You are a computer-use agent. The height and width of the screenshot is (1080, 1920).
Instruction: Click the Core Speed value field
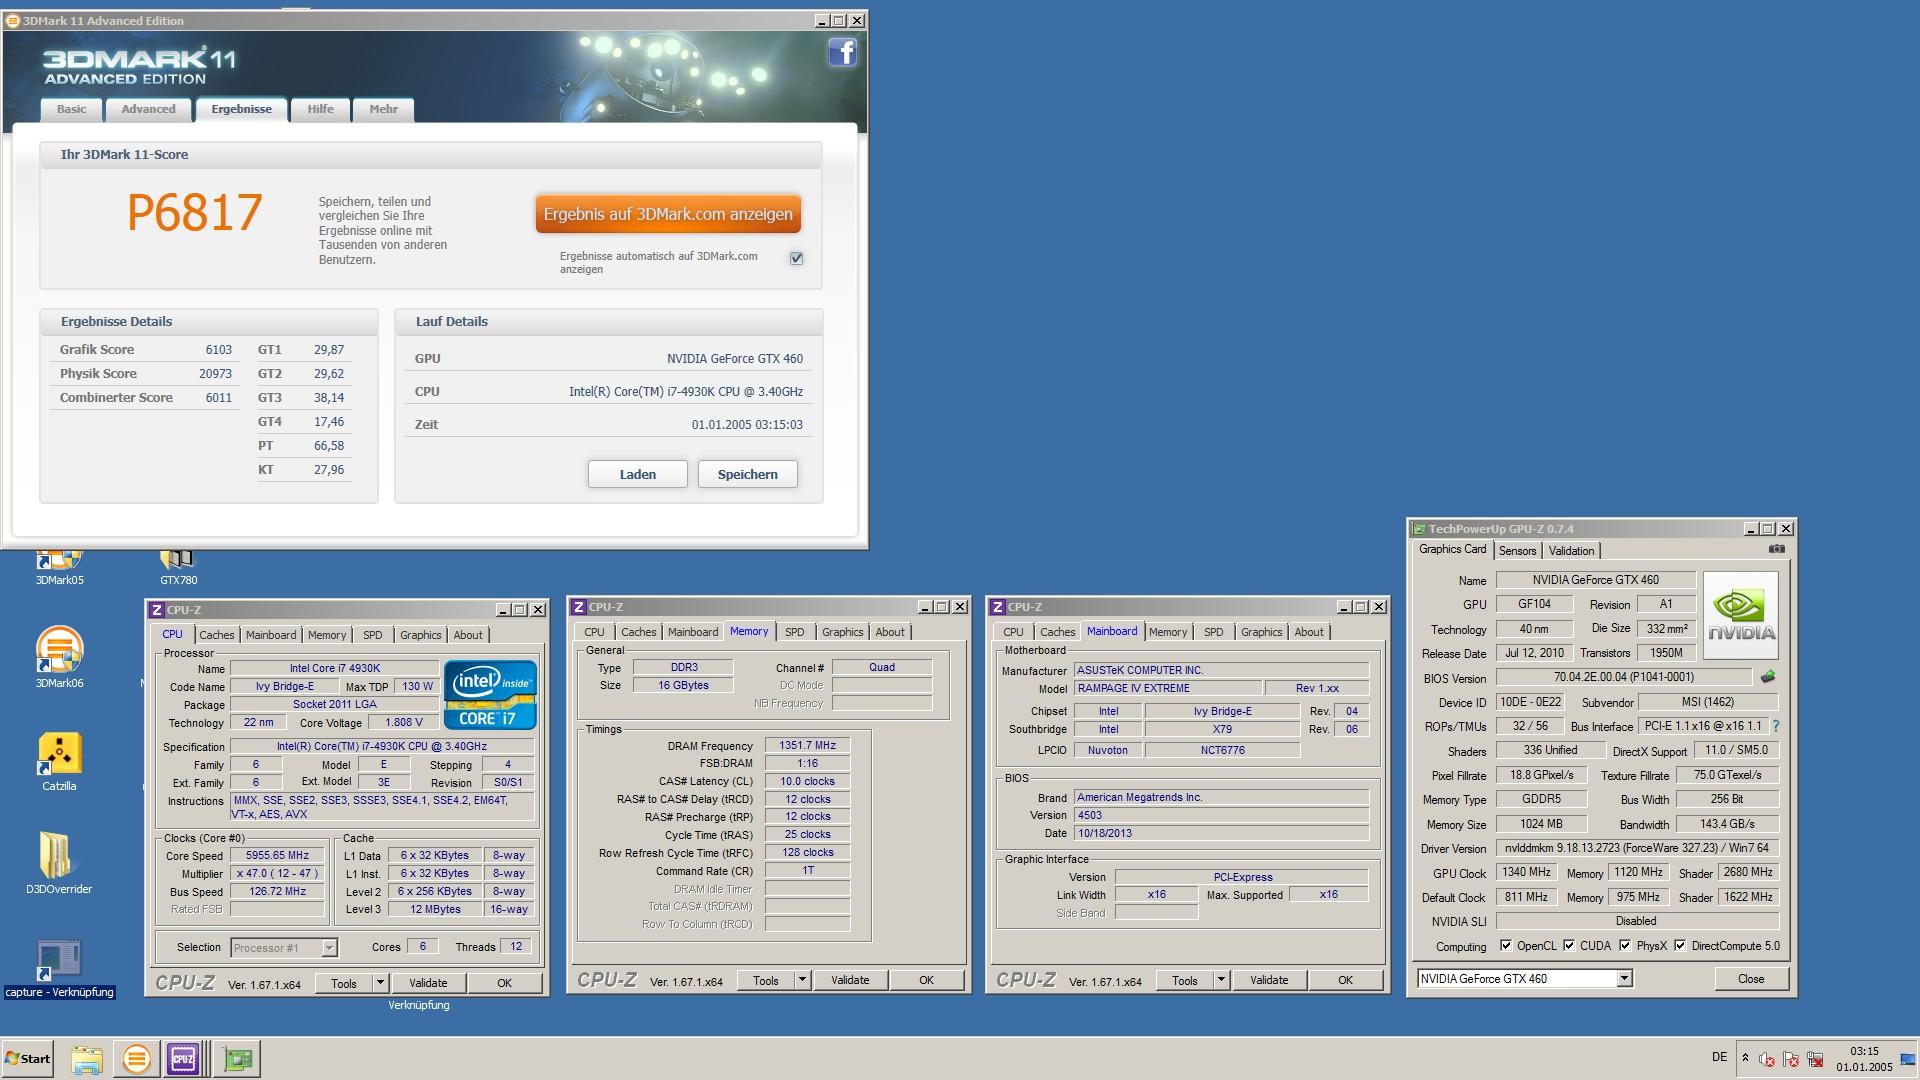click(x=277, y=855)
